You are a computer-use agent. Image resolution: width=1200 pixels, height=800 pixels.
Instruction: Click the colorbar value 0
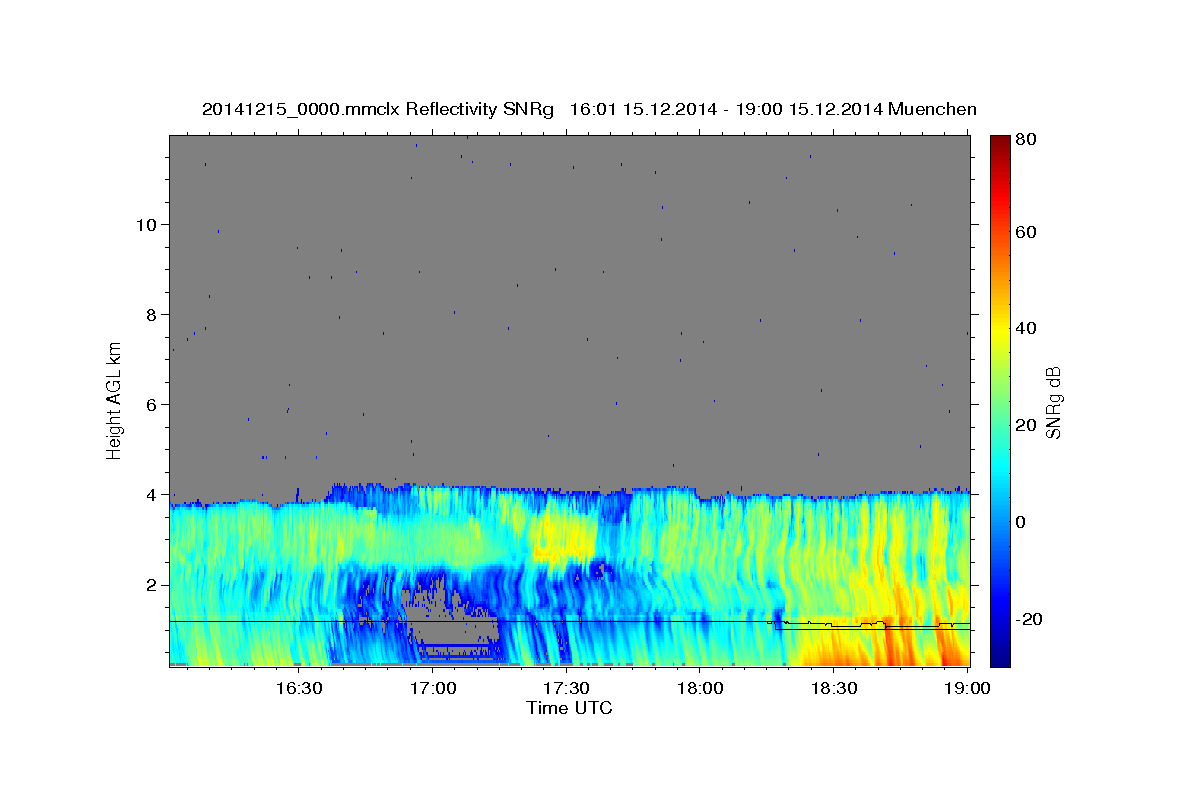point(1023,522)
